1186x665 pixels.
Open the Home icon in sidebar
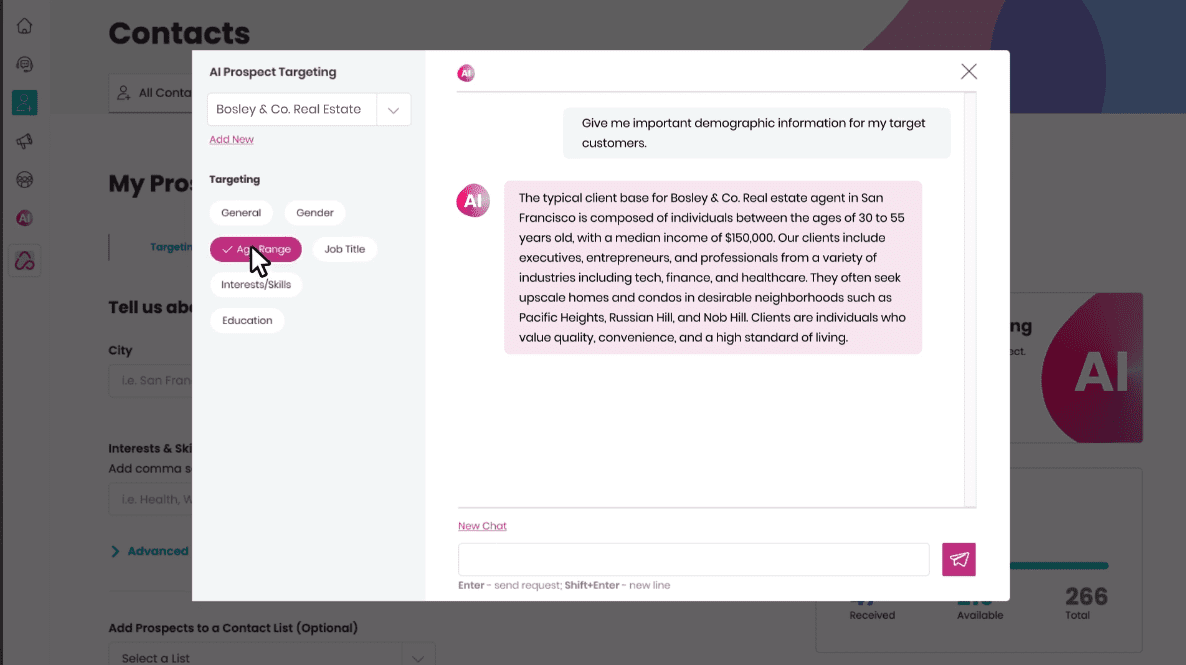pyautogui.click(x=25, y=27)
